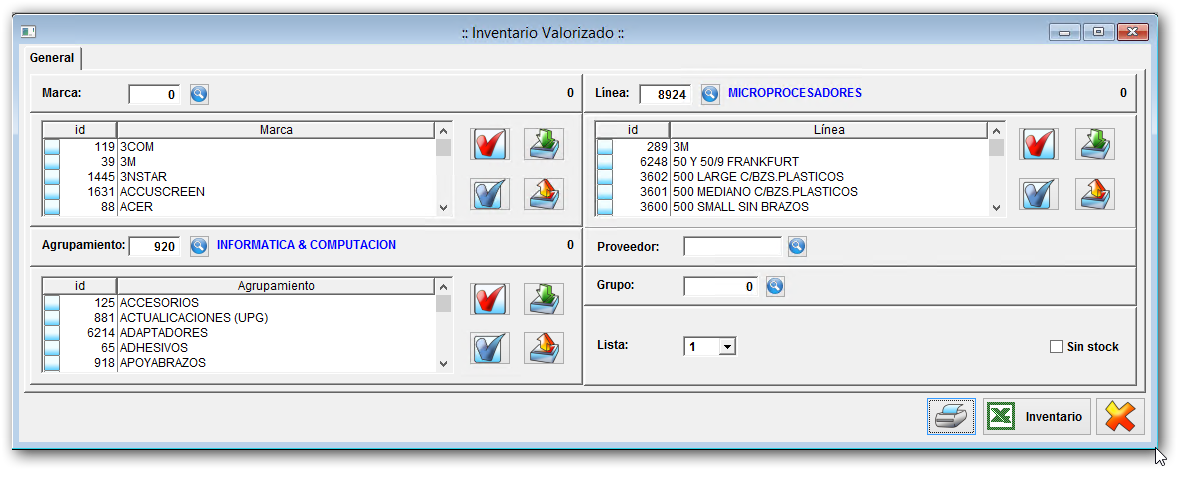Click the Marca list scroll-down arrow
This screenshot has width=1187, height=479.
click(444, 207)
